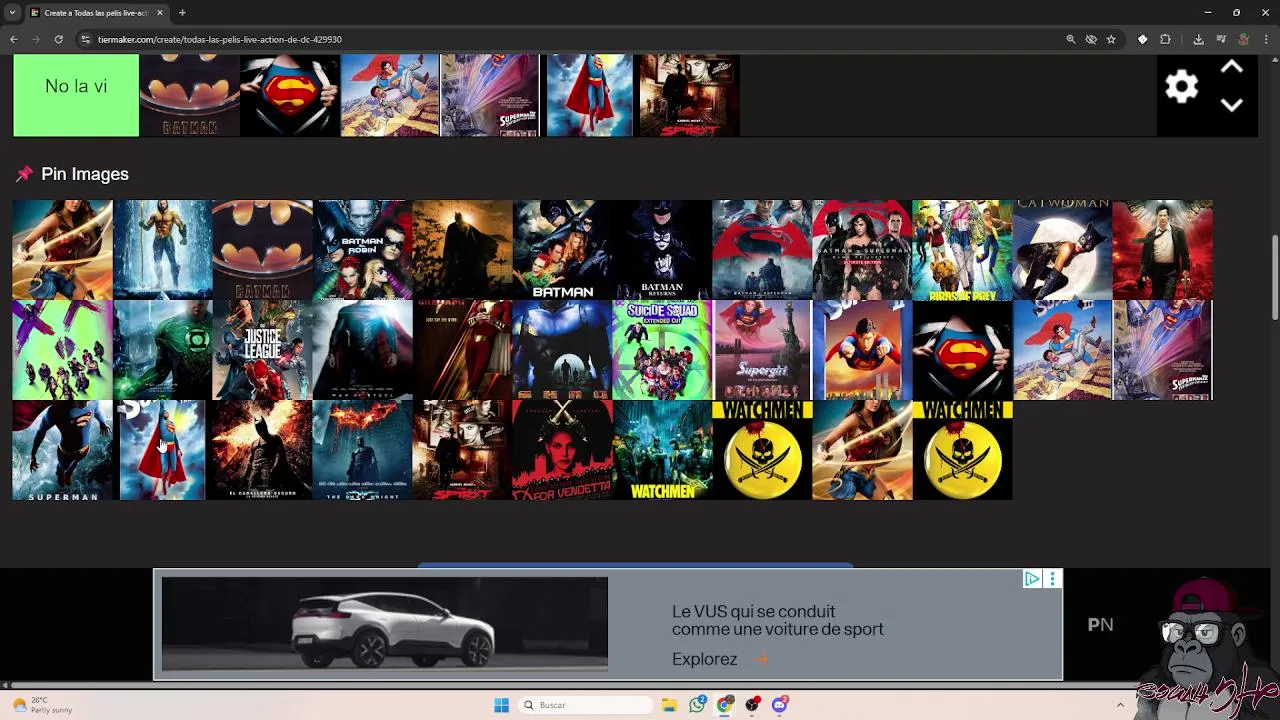Viewport: 1280px width, 720px height.
Task: Go back to previous page
Action: [14, 39]
